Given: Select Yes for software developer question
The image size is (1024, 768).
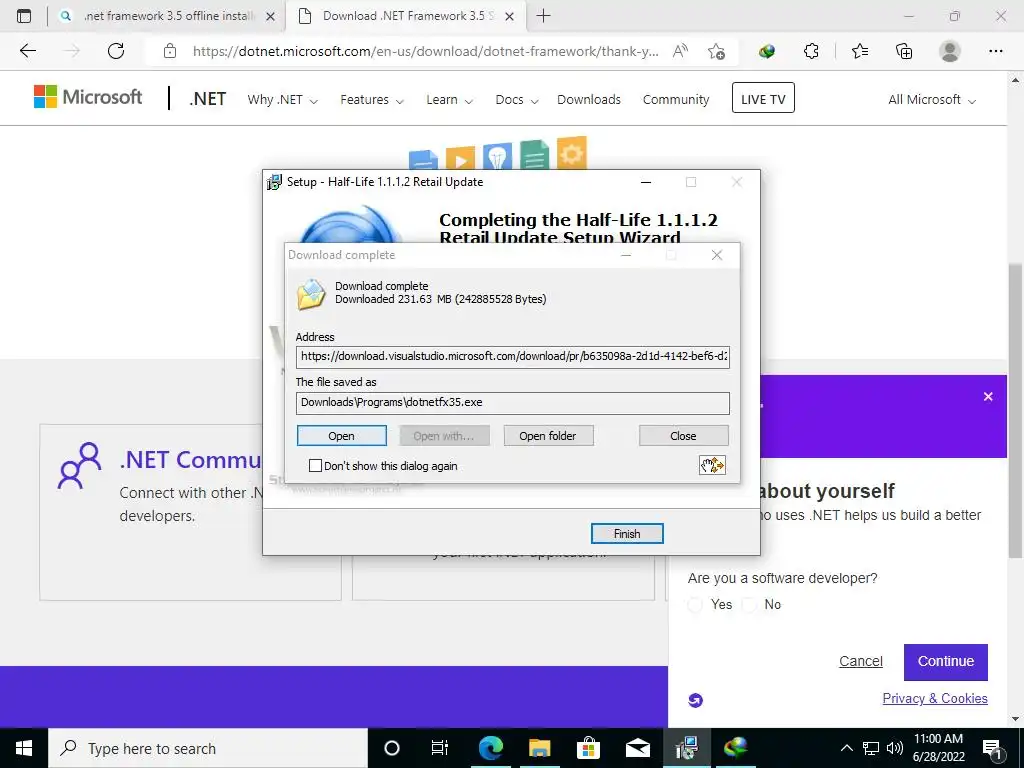Looking at the screenshot, I should [x=696, y=605].
